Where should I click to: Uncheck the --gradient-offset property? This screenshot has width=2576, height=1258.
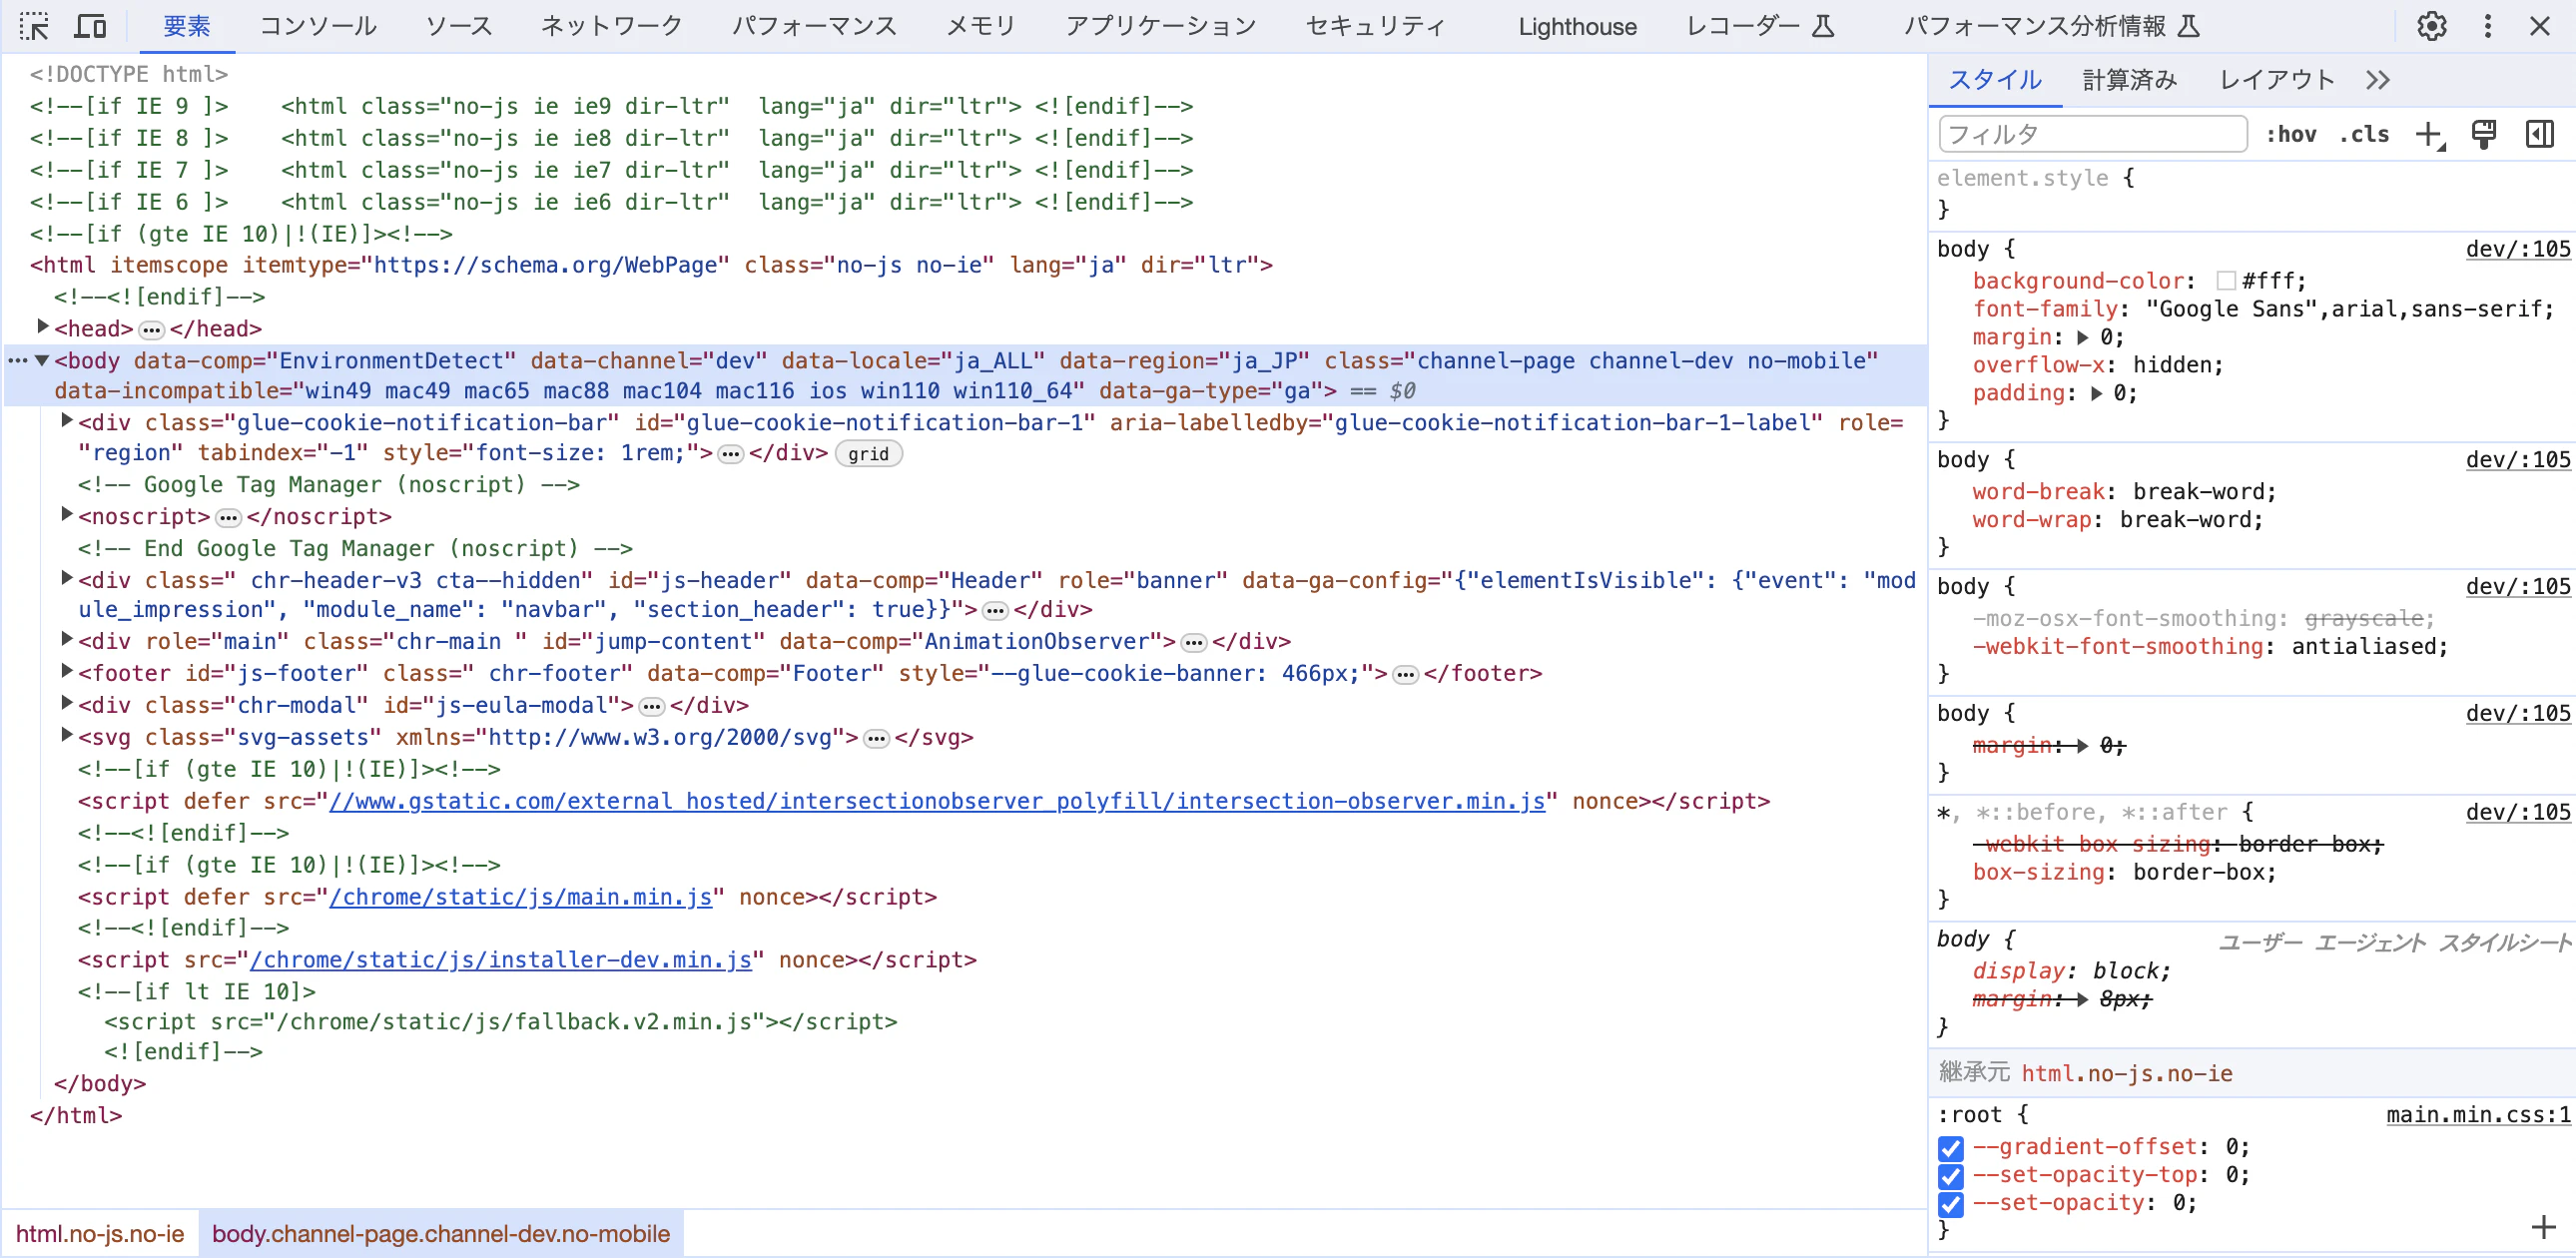[1951, 1148]
